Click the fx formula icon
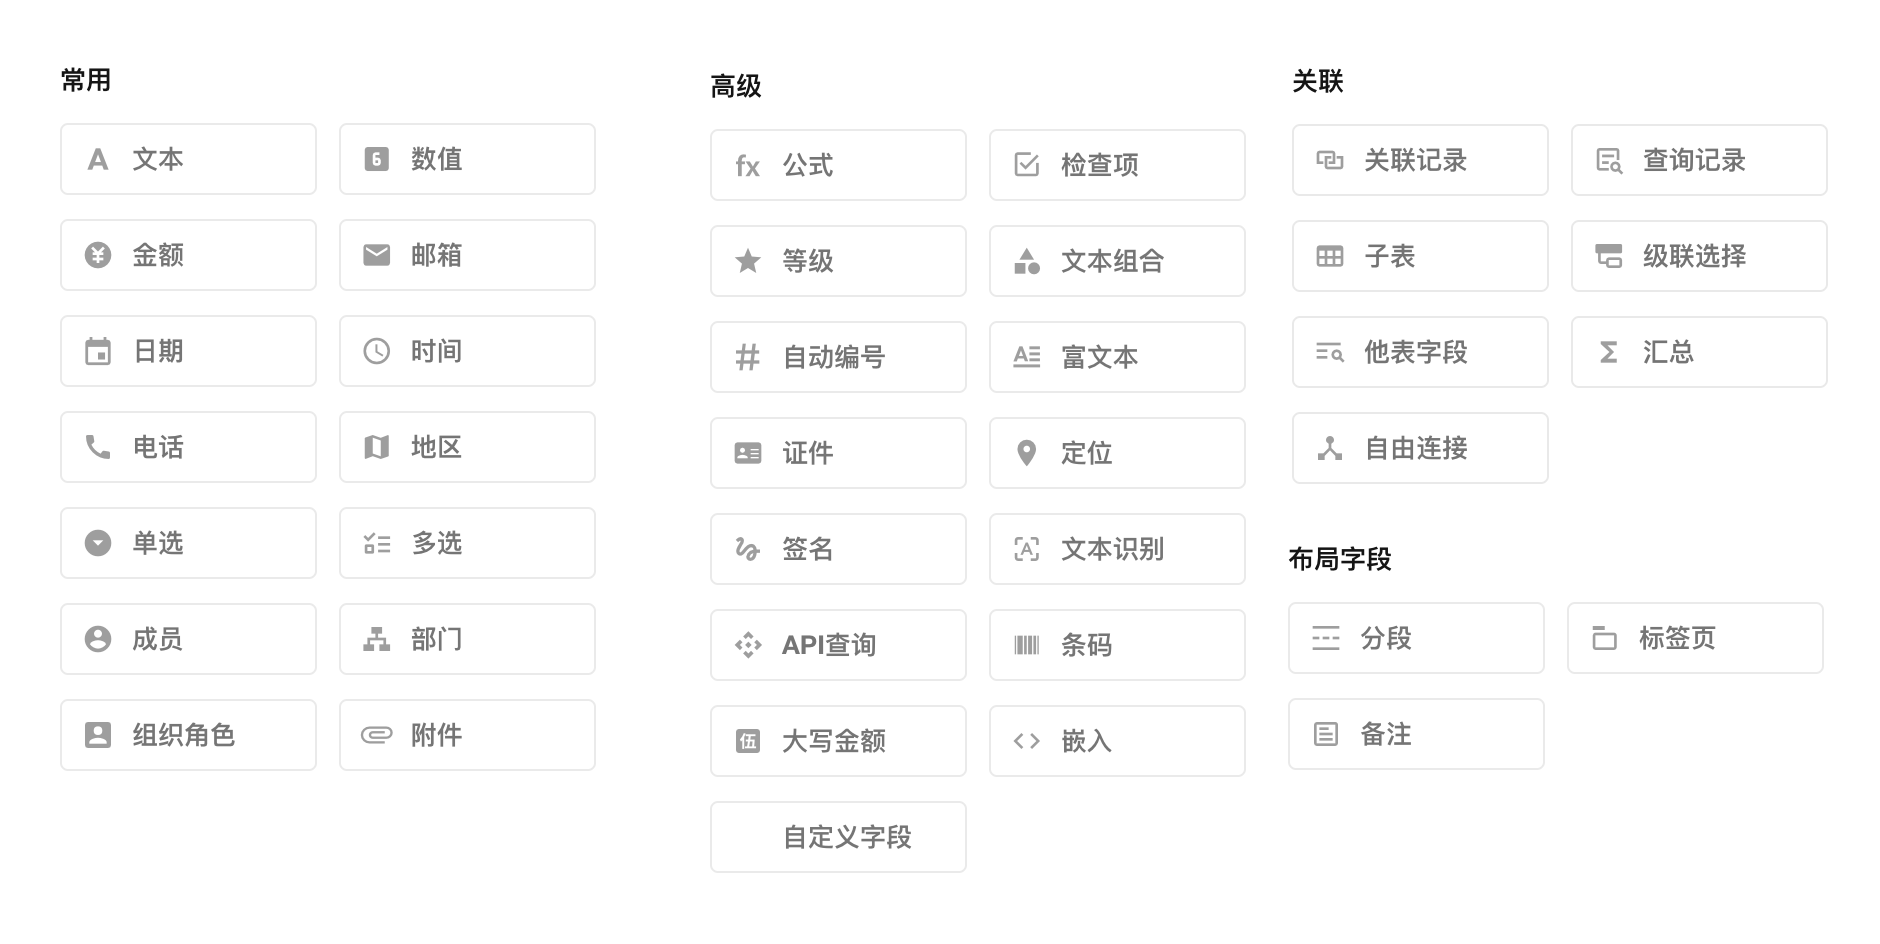Image resolution: width=1880 pixels, height=944 pixels. pyautogui.click(x=748, y=165)
